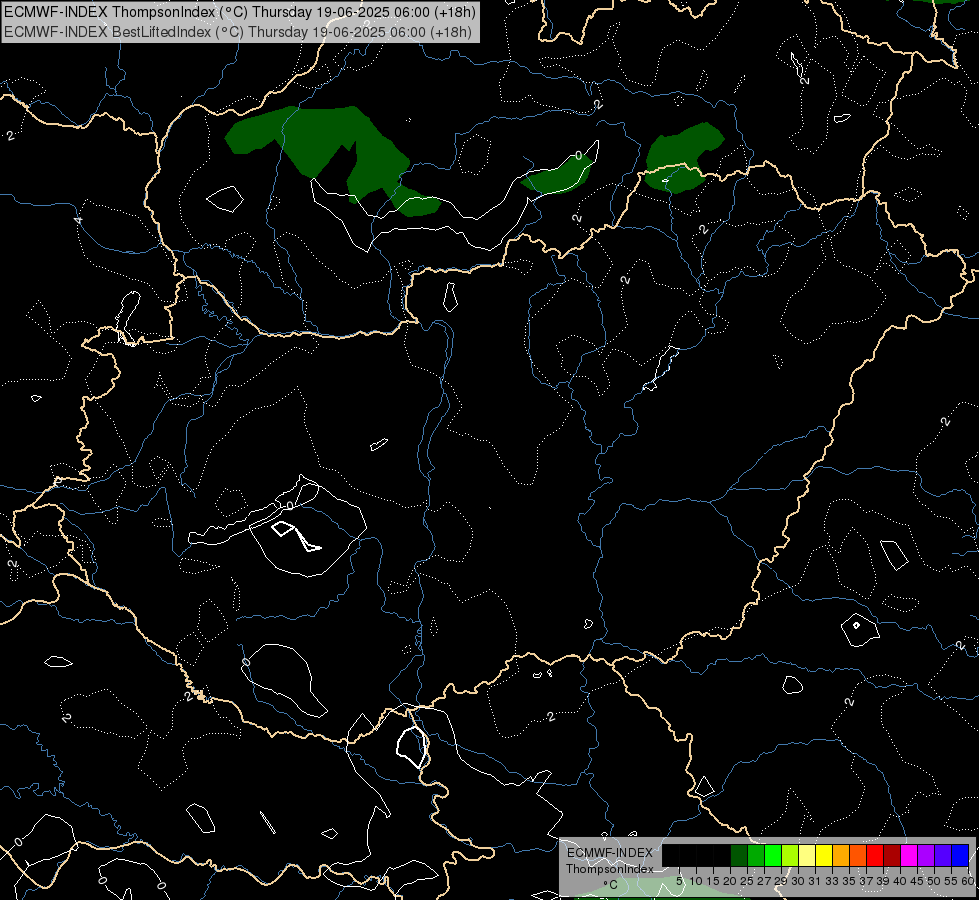Click the legend tick value 40

tap(900, 881)
